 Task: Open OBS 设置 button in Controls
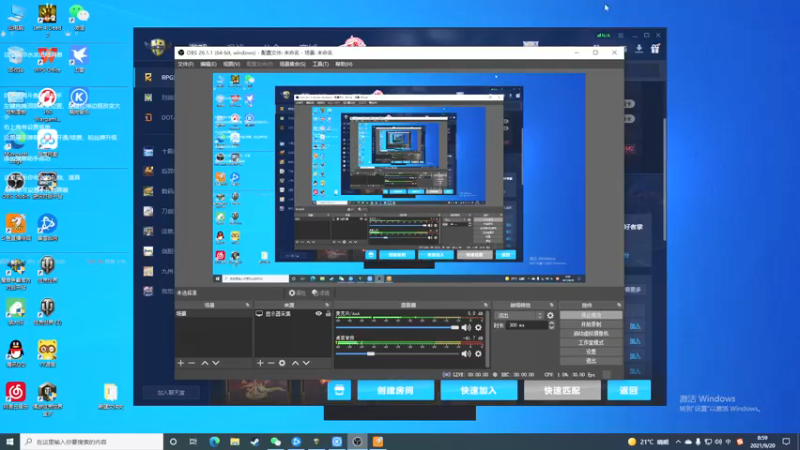pos(591,352)
